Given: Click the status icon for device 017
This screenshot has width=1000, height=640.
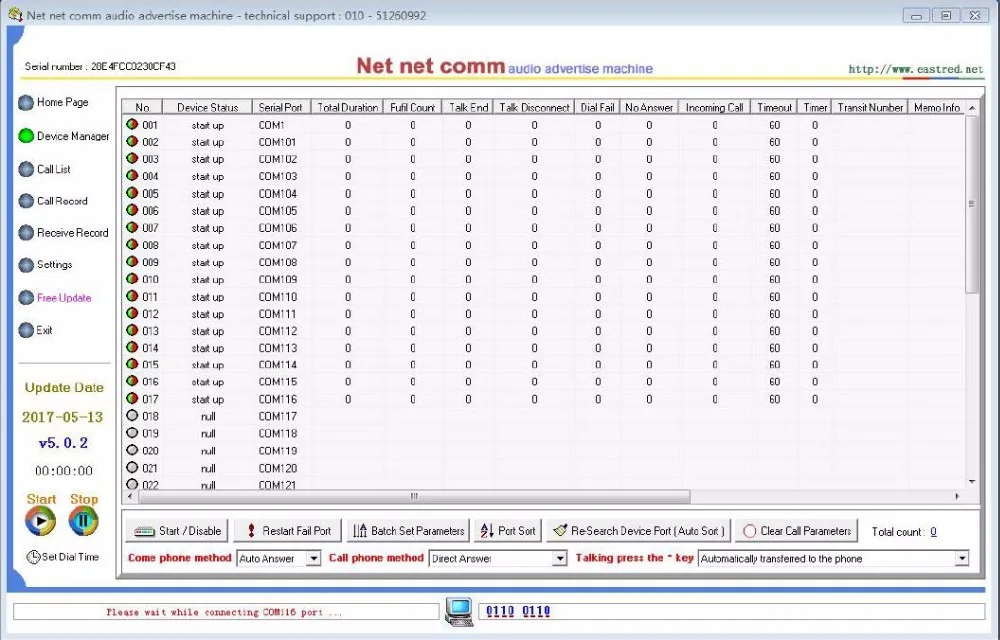Looking at the screenshot, I should pyautogui.click(x=132, y=398).
